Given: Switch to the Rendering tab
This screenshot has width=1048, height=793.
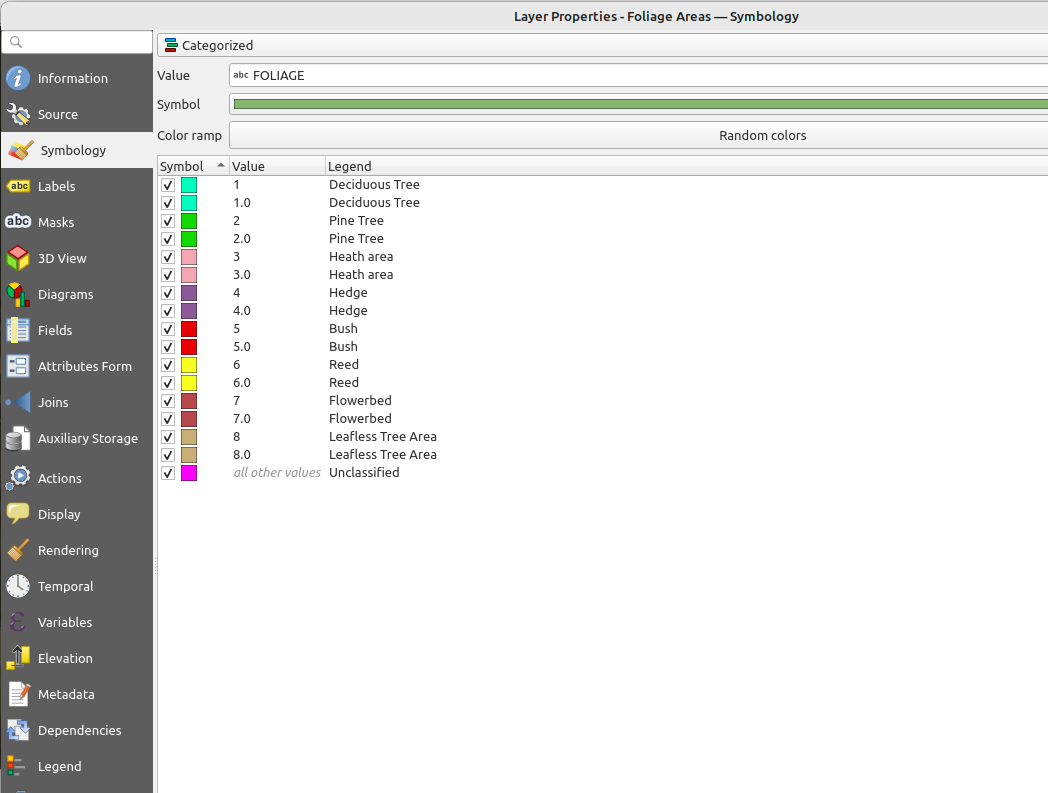Looking at the screenshot, I should [68, 550].
